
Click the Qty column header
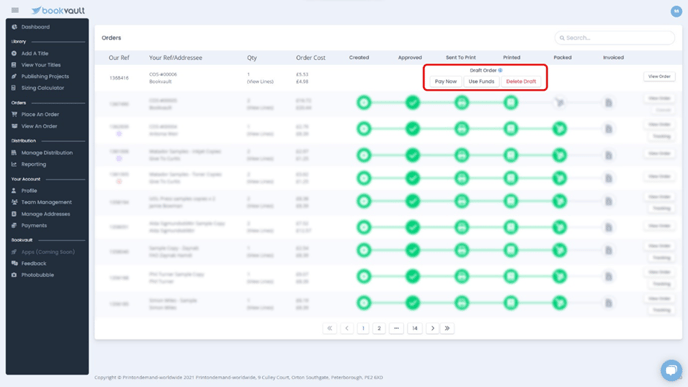(x=252, y=58)
